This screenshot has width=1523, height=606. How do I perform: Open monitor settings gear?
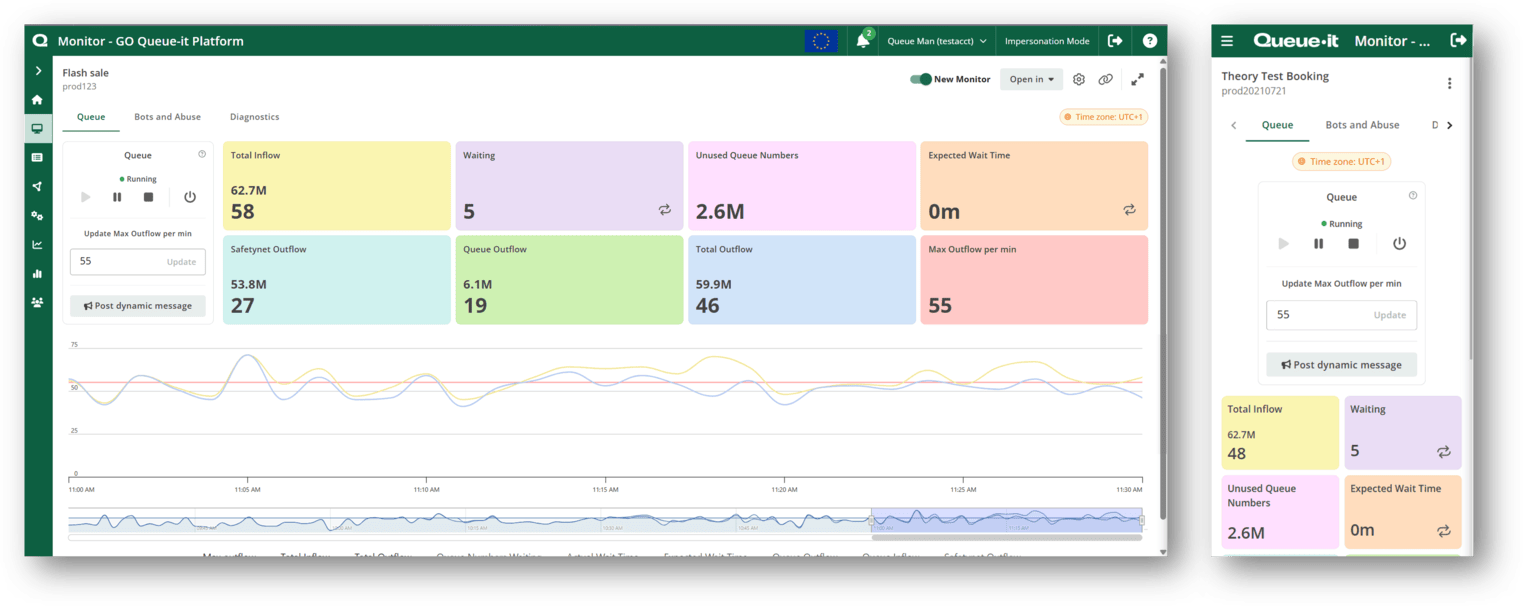click(1078, 78)
